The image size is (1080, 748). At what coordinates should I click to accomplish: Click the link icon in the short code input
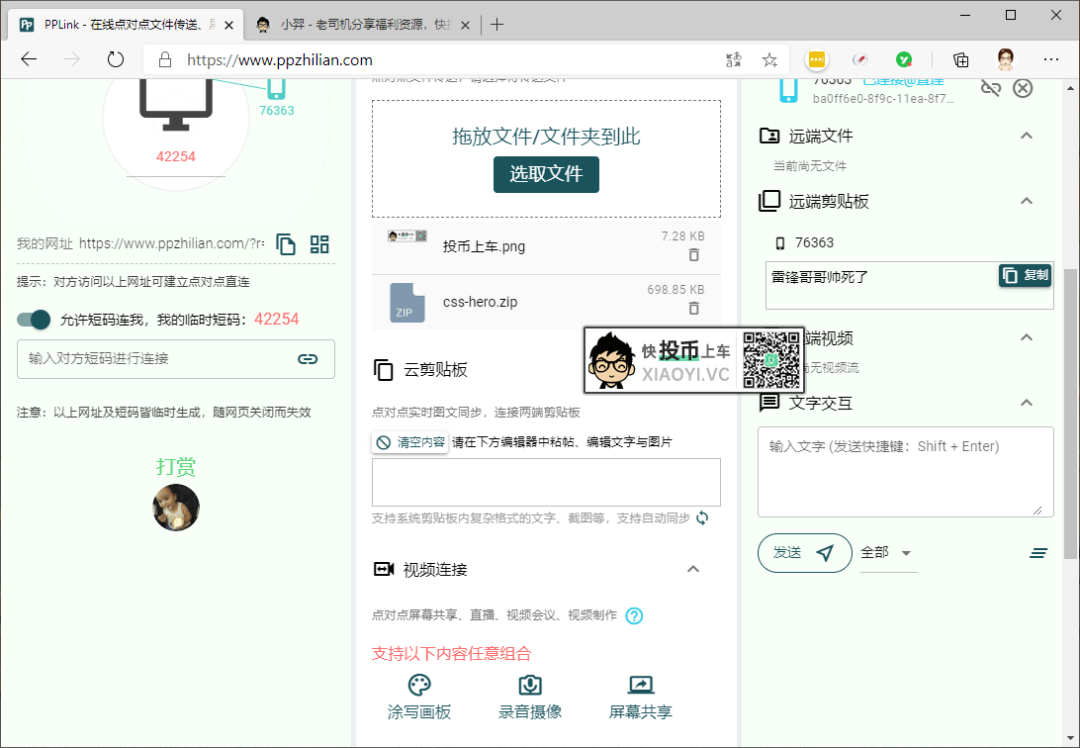coord(307,358)
